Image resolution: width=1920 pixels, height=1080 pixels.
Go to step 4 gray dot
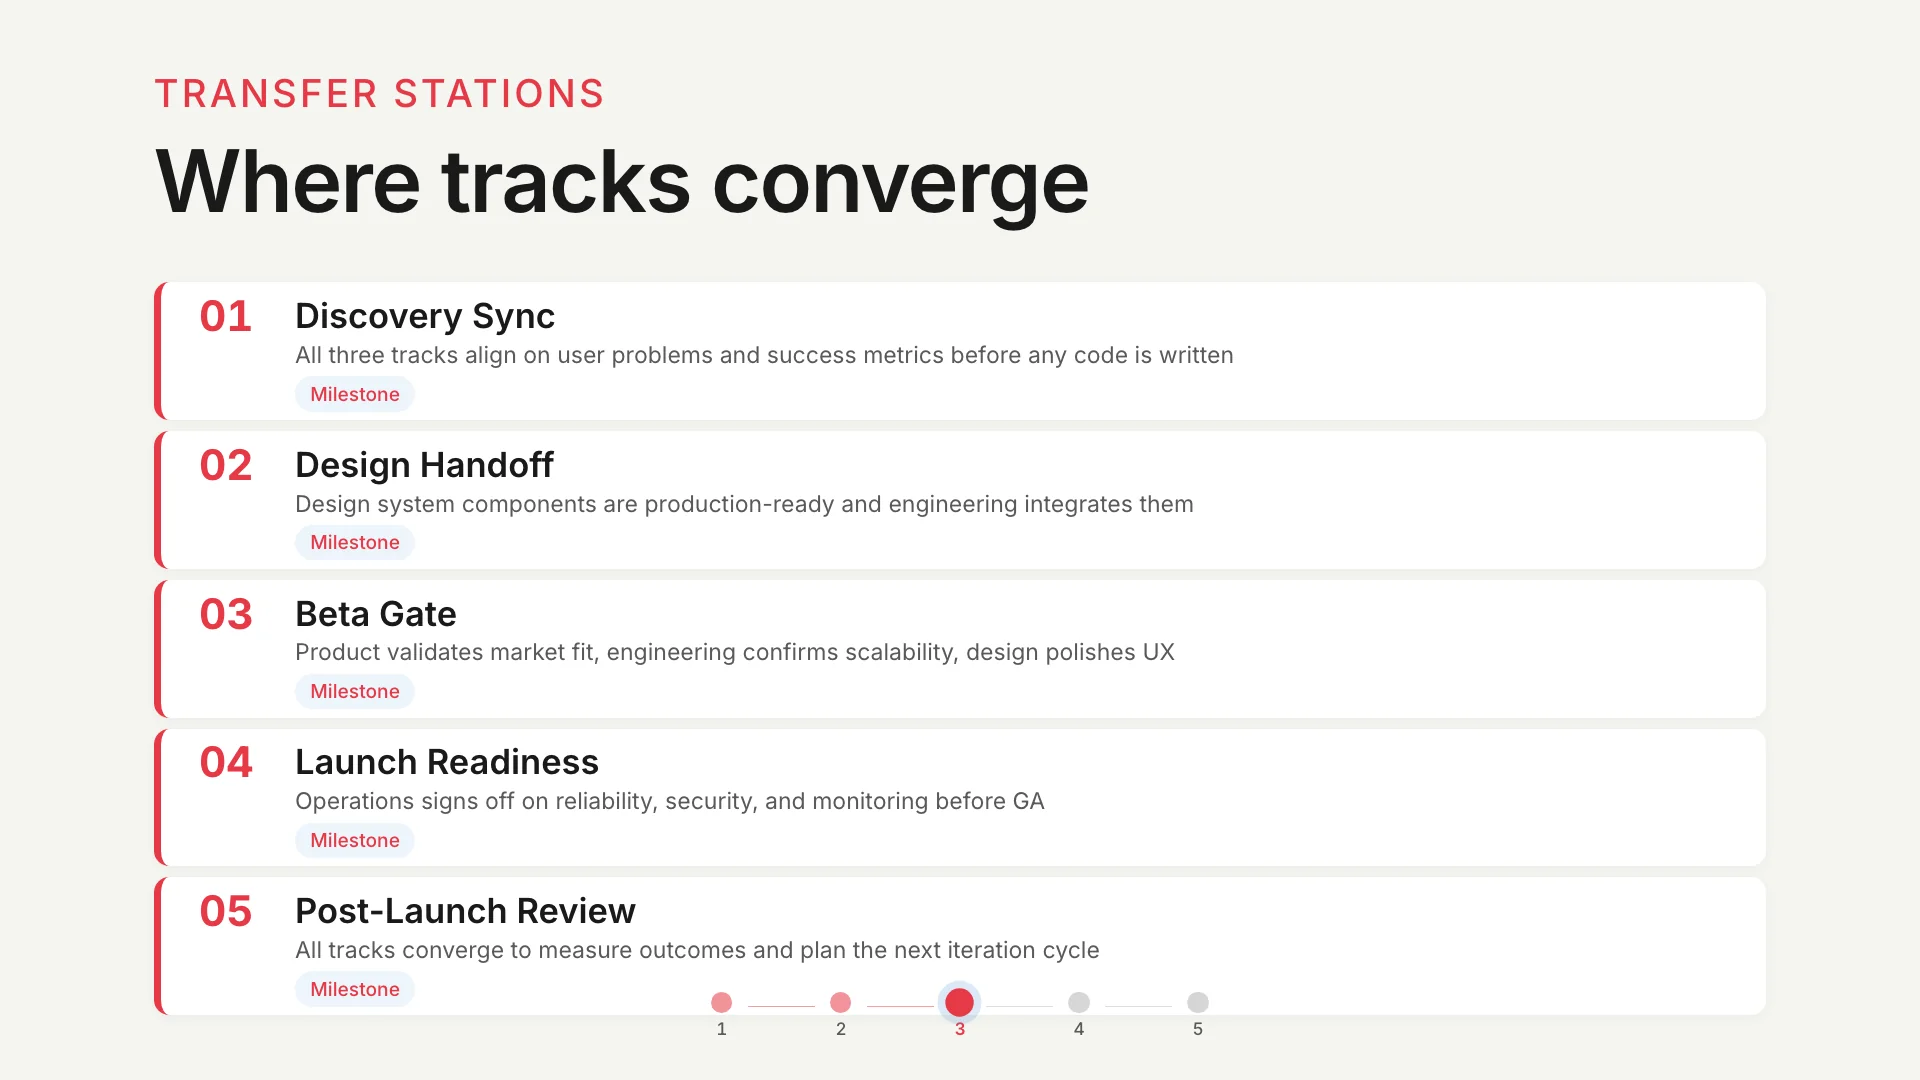click(x=1078, y=1002)
